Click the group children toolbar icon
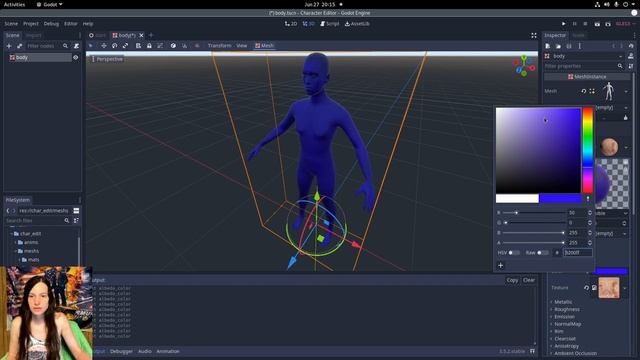640x360 pixels. tap(160, 46)
